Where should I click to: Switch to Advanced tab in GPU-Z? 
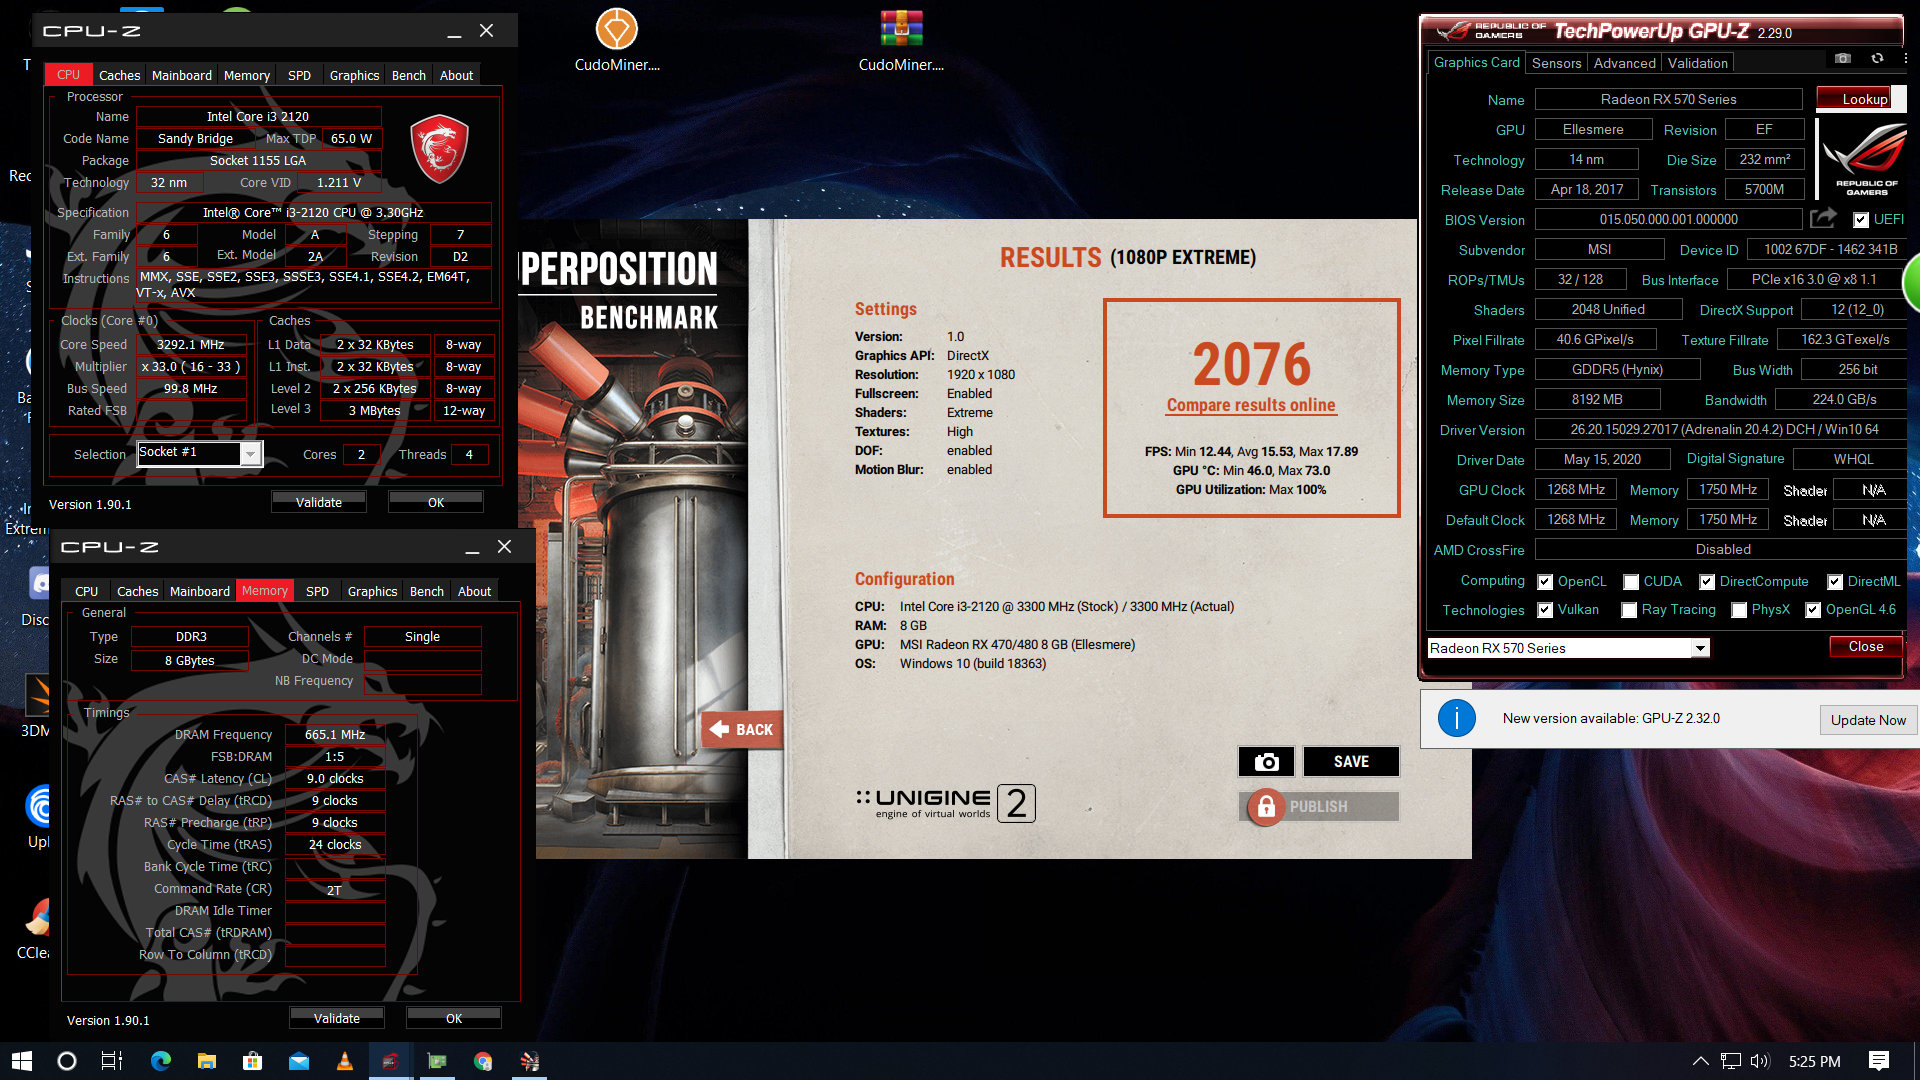(x=1624, y=63)
